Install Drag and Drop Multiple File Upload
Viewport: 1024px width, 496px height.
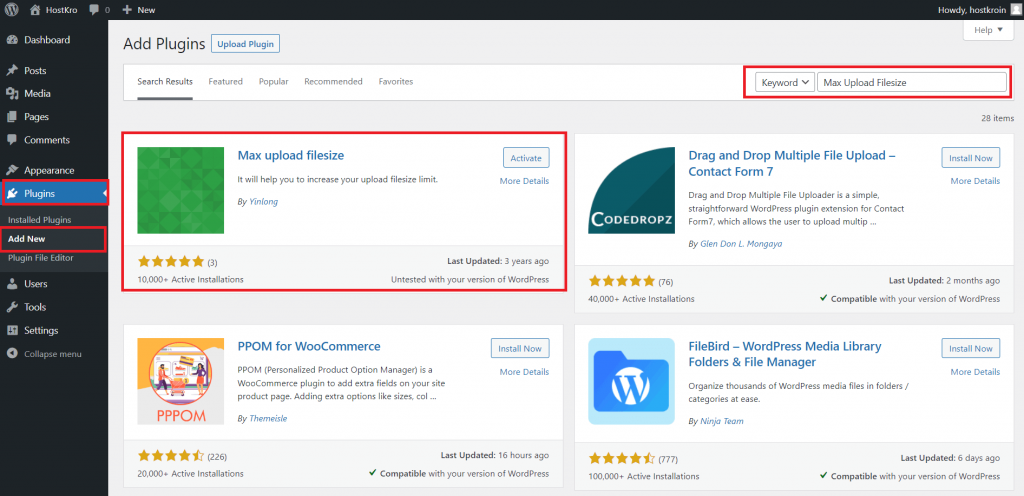point(970,158)
